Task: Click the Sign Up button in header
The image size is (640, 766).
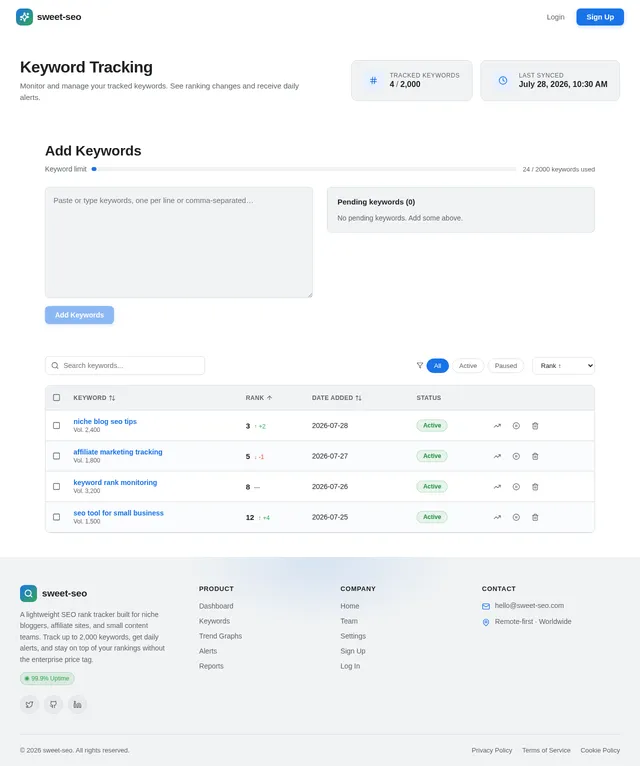Action: 600,17
